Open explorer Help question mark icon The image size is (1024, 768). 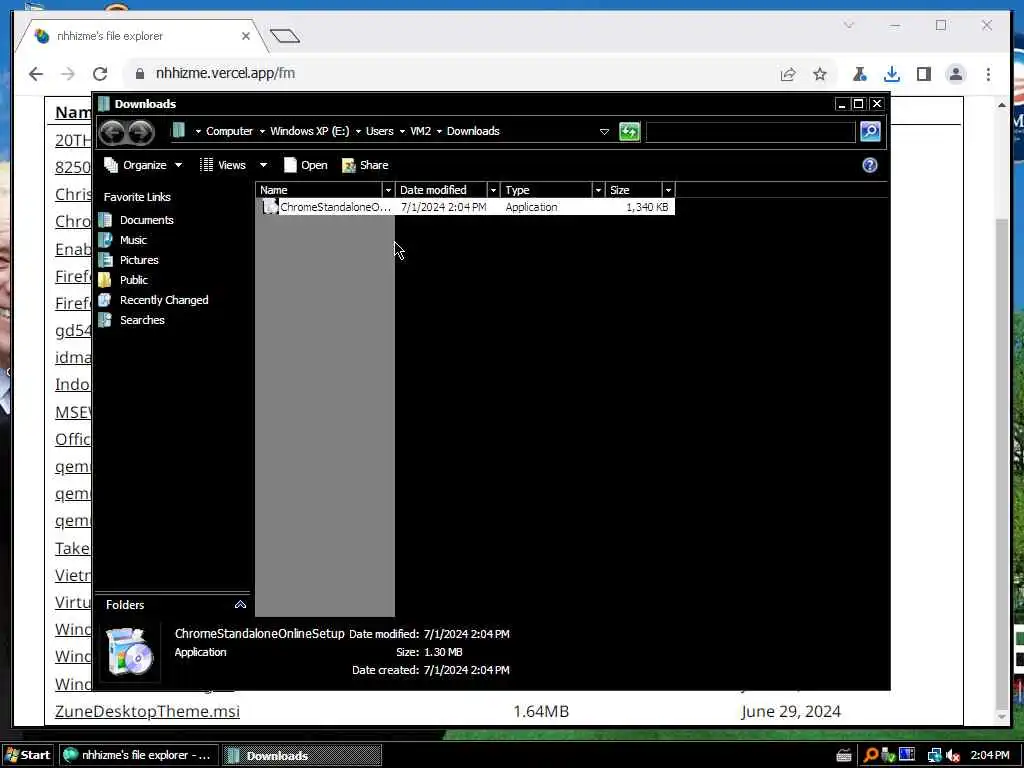[x=870, y=165]
